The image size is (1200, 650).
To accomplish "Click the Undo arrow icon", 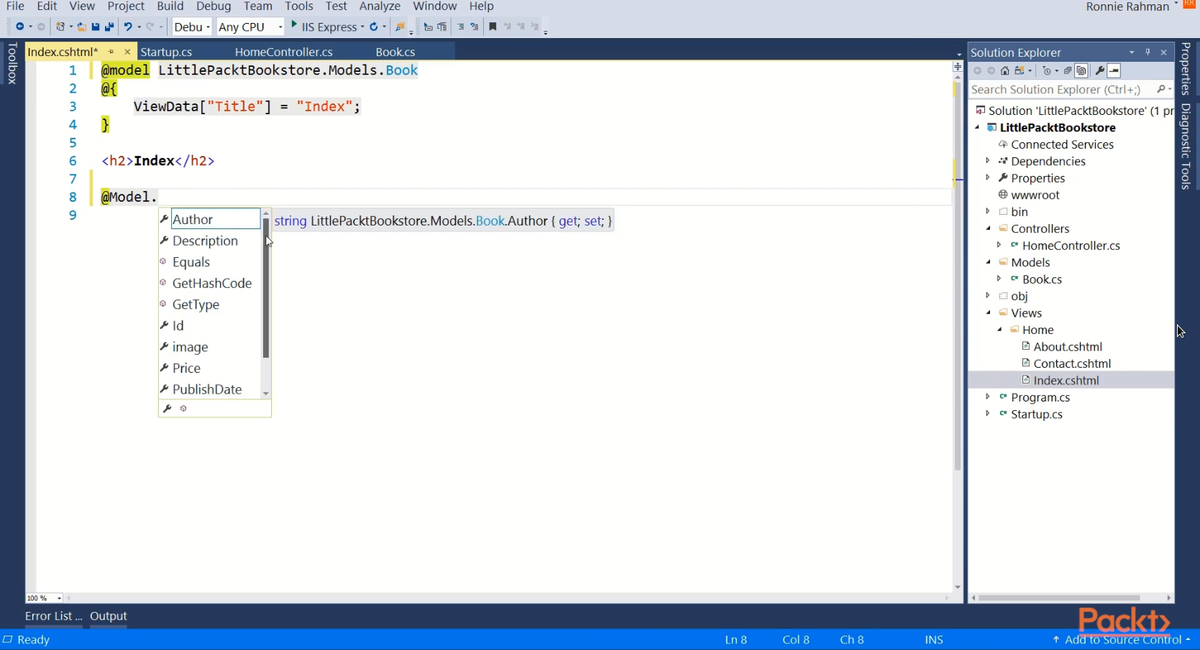I will [128, 27].
